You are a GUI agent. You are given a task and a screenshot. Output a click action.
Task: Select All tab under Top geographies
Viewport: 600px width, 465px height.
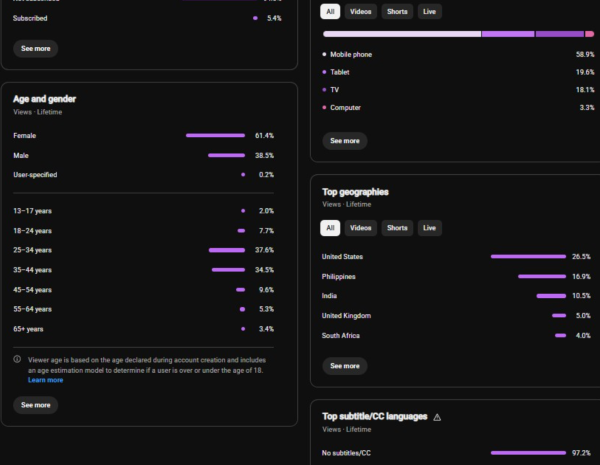[x=330, y=228]
